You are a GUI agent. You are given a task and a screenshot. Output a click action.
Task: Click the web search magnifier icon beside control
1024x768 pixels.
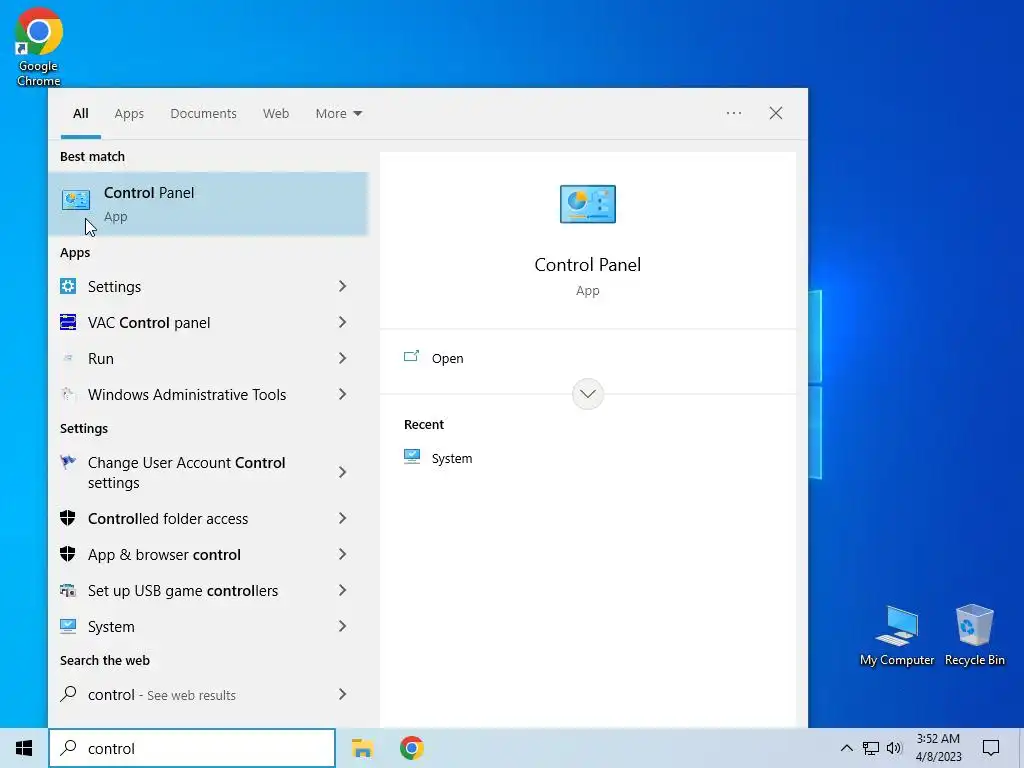tap(68, 694)
